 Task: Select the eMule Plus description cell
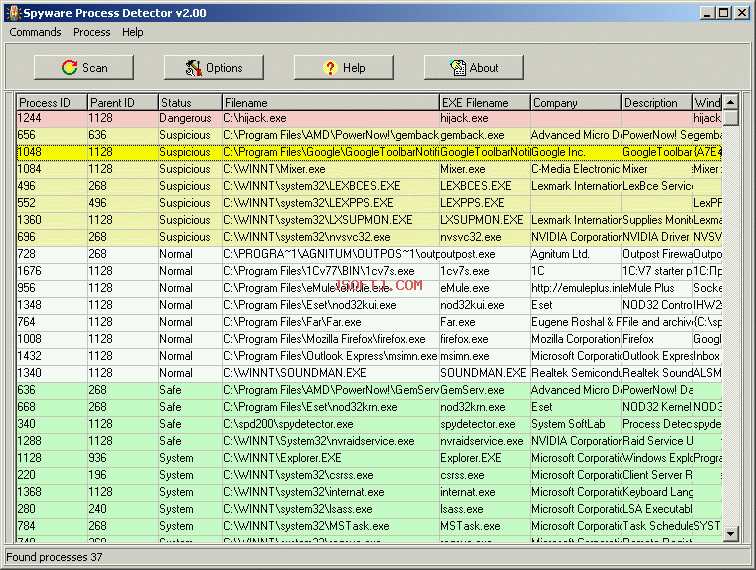click(x=657, y=288)
